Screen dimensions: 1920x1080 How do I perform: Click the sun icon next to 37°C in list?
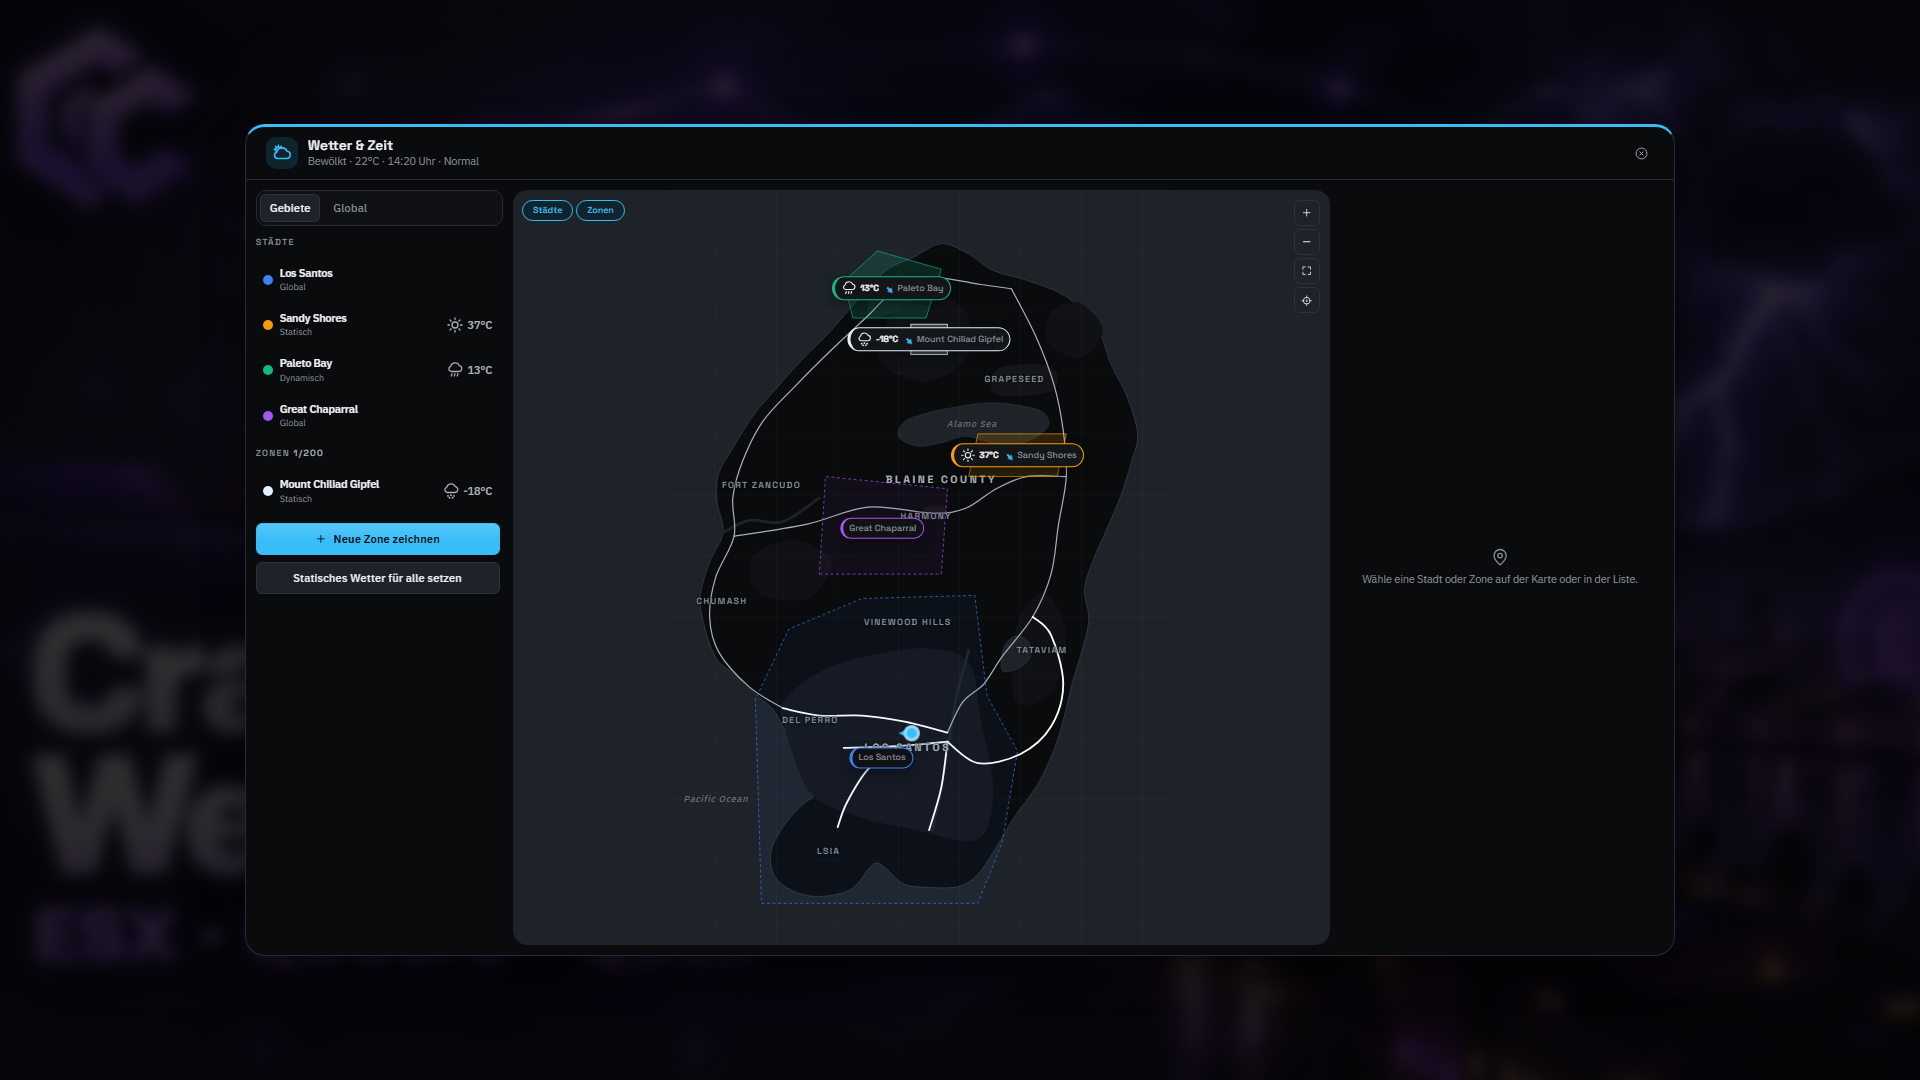click(455, 325)
